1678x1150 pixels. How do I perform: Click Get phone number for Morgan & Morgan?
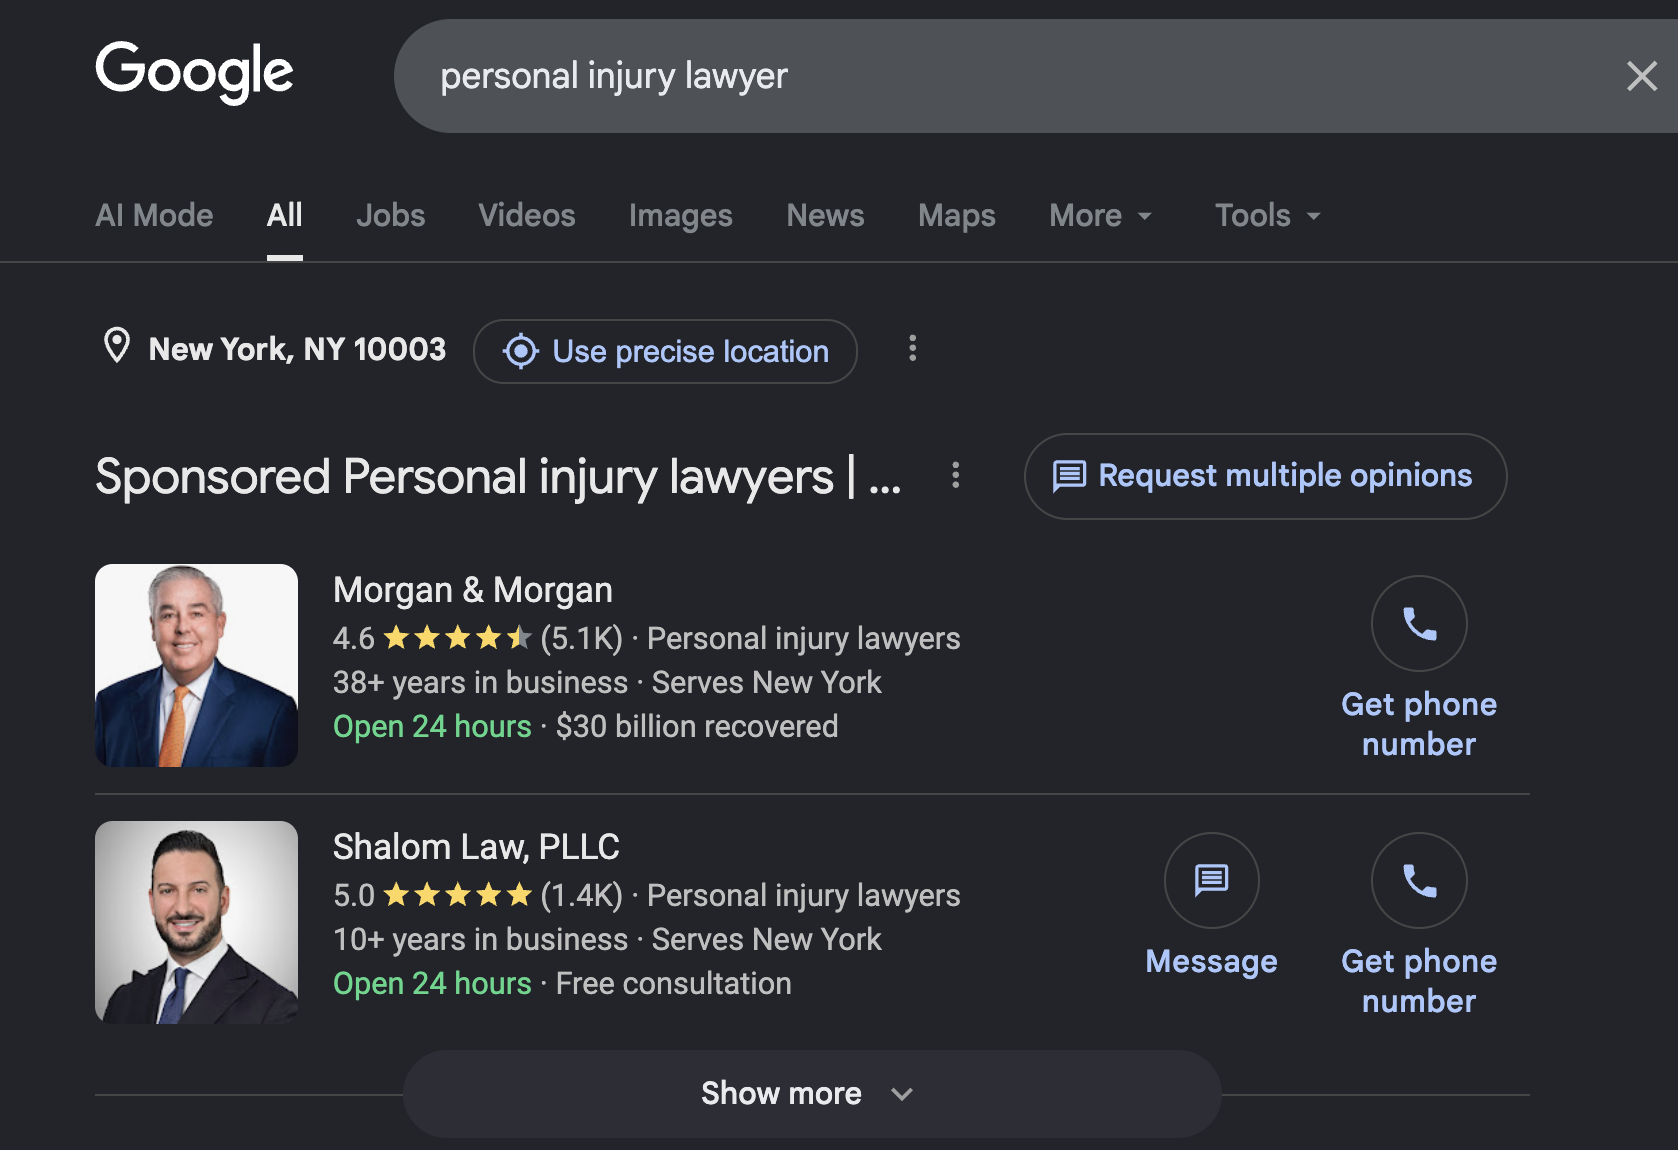pos(1419,724)
